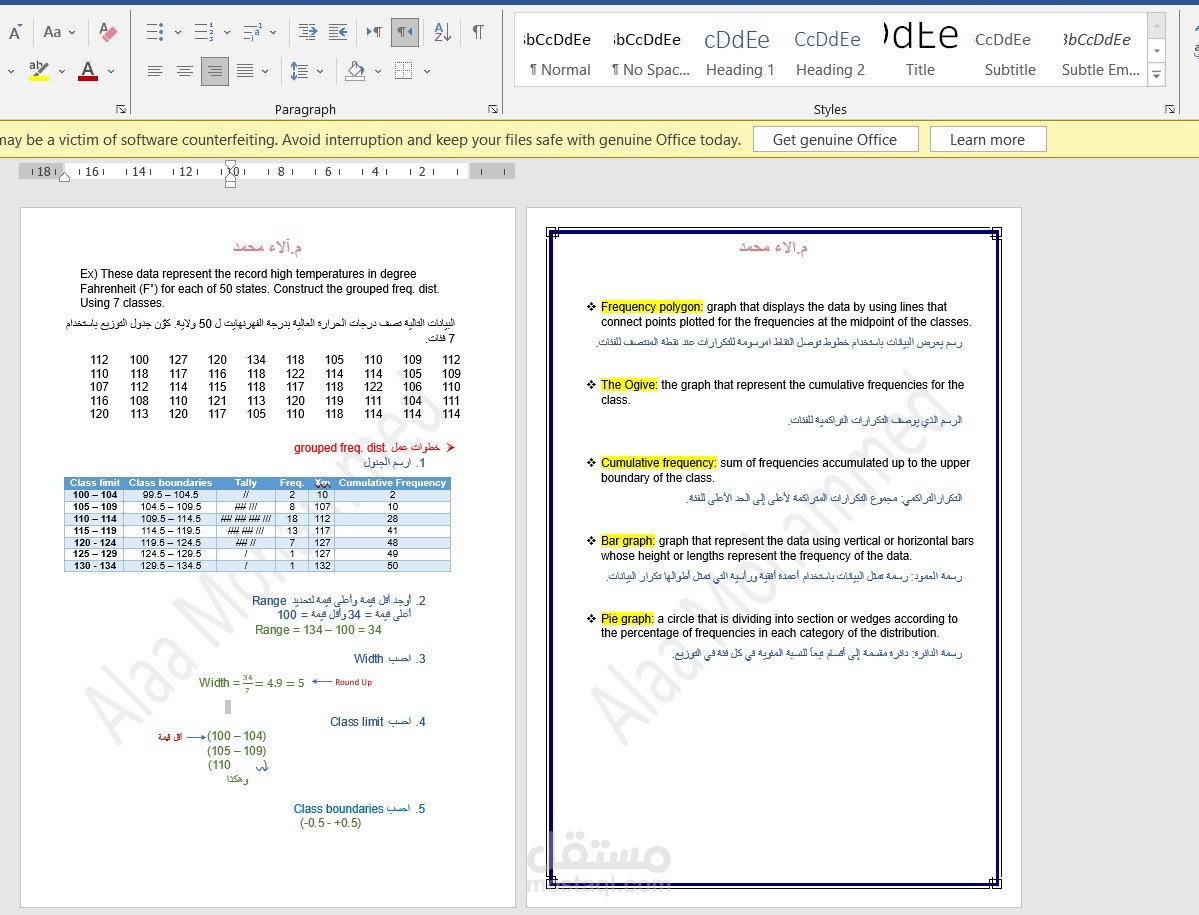Click the Shrink Font icon
The image size is (1199, 915).
pos(15,32)
